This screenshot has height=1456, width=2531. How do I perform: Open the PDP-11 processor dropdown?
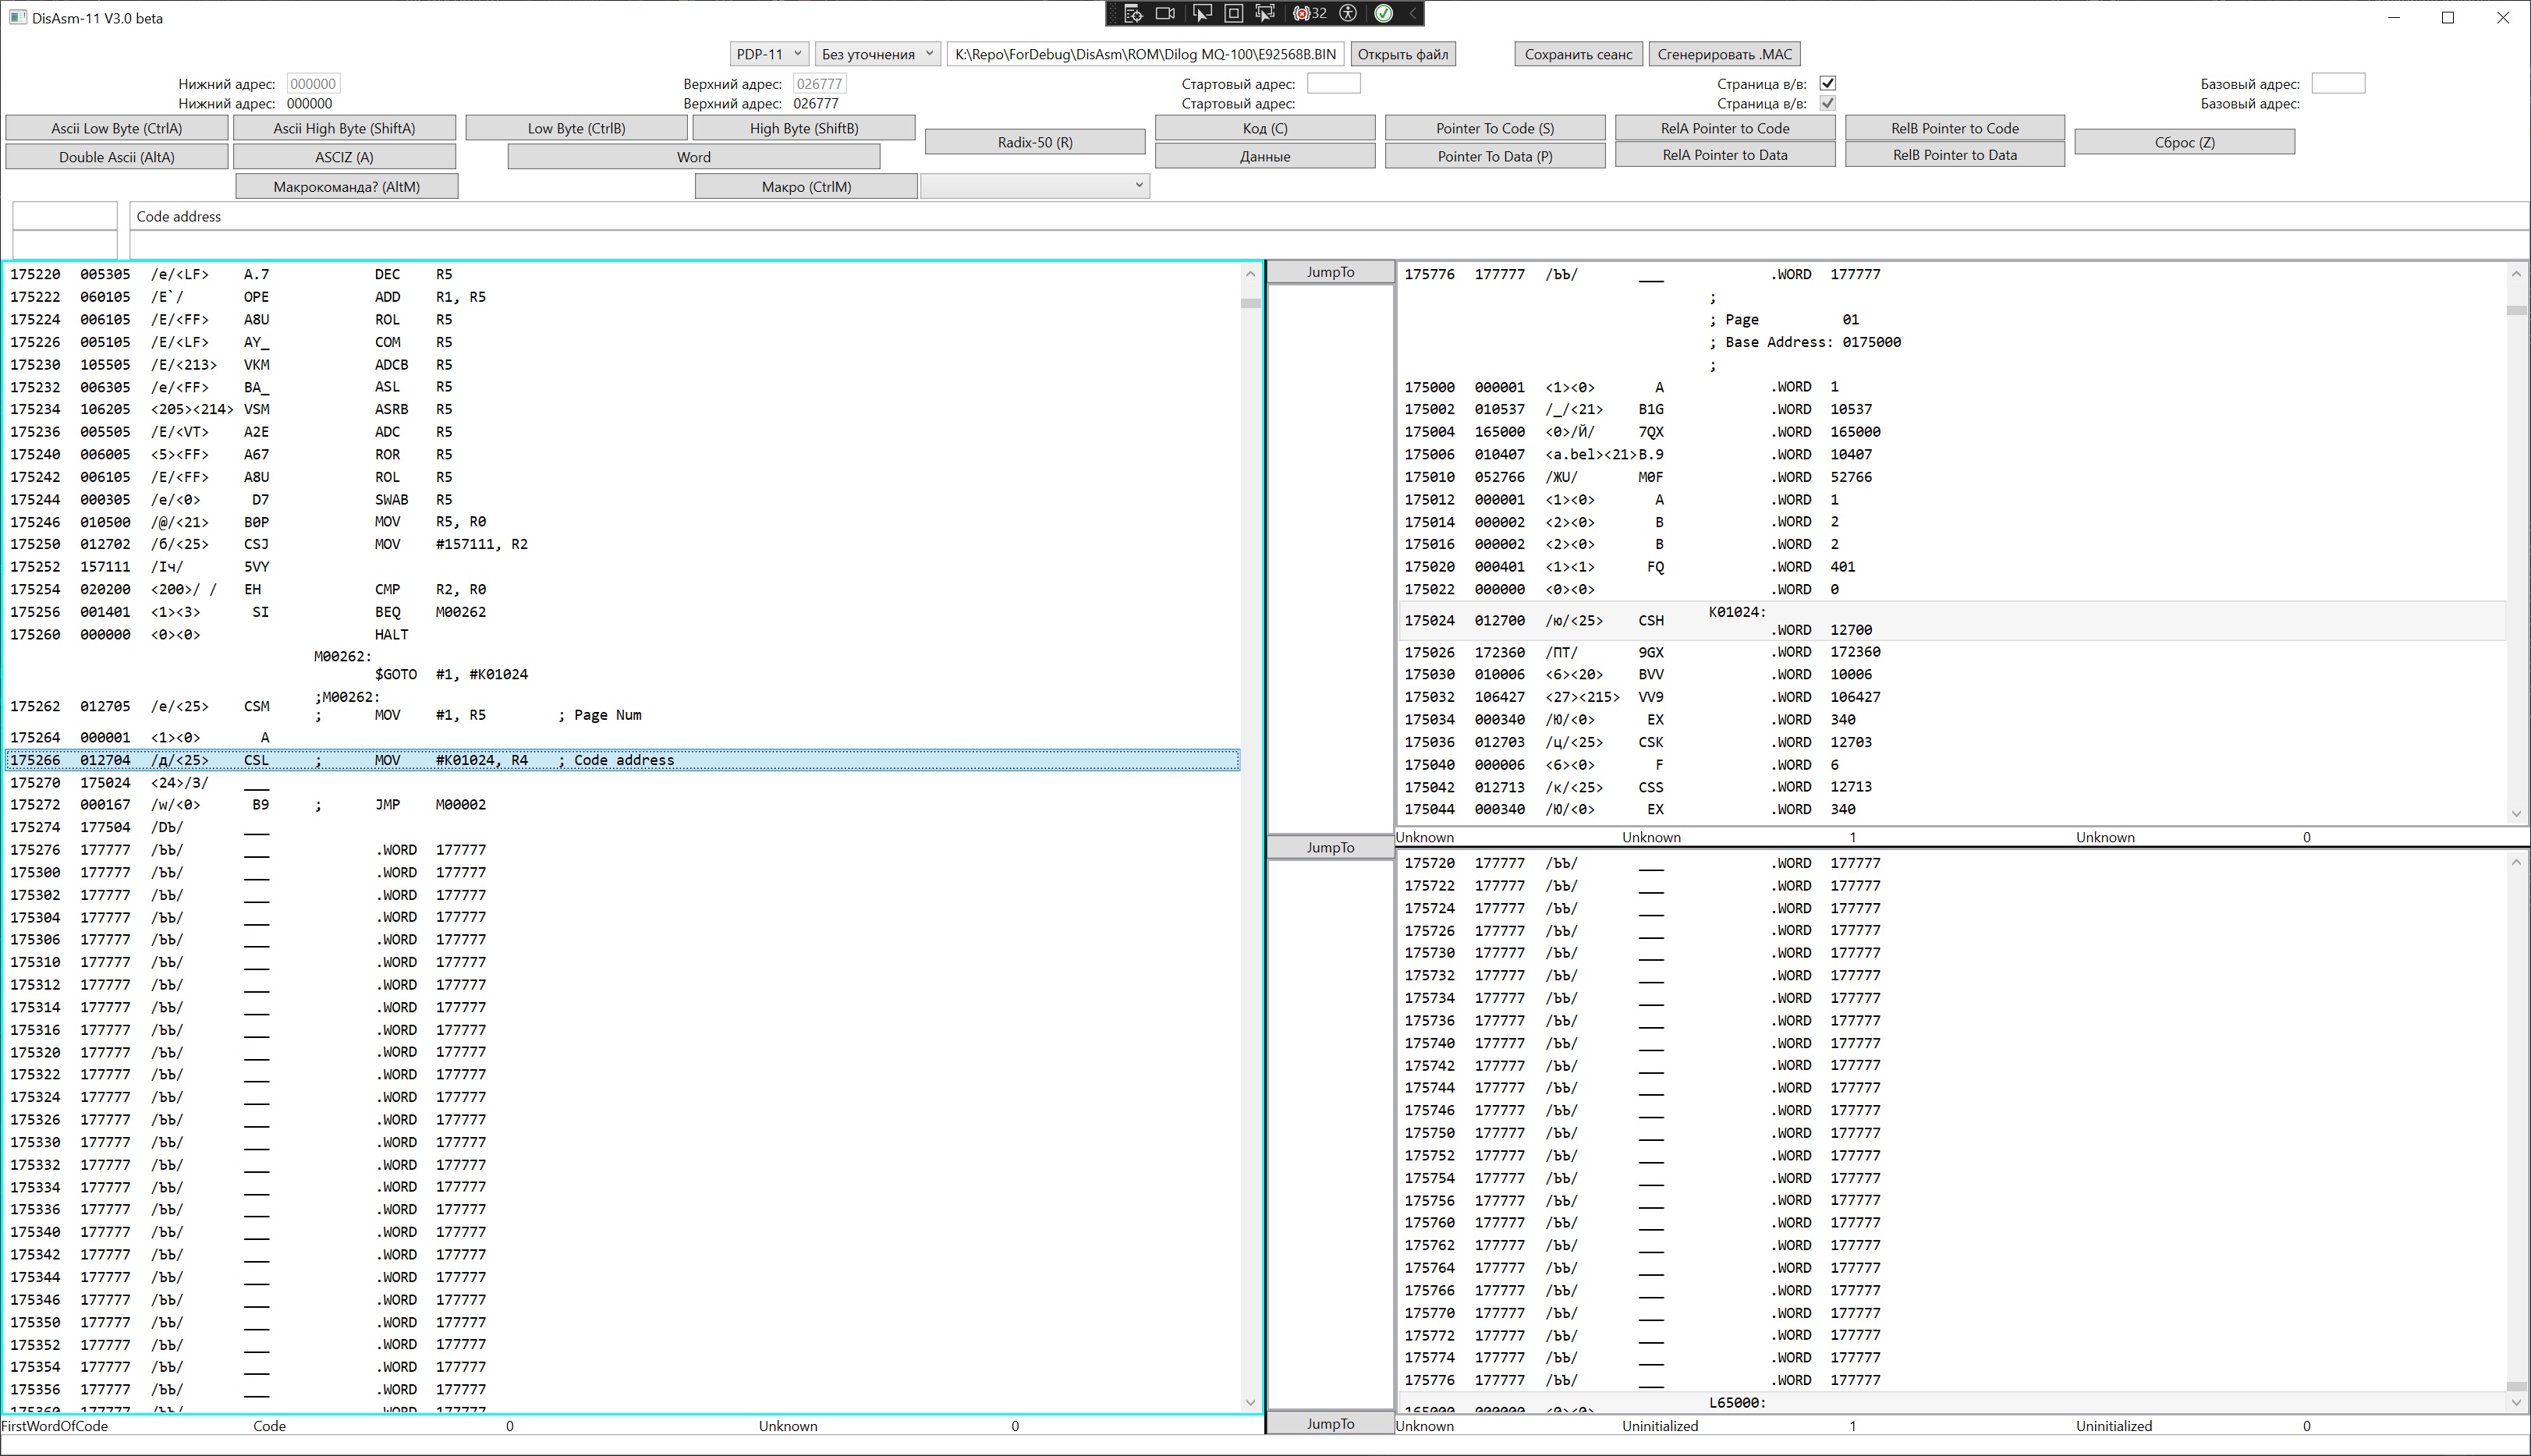768,54
